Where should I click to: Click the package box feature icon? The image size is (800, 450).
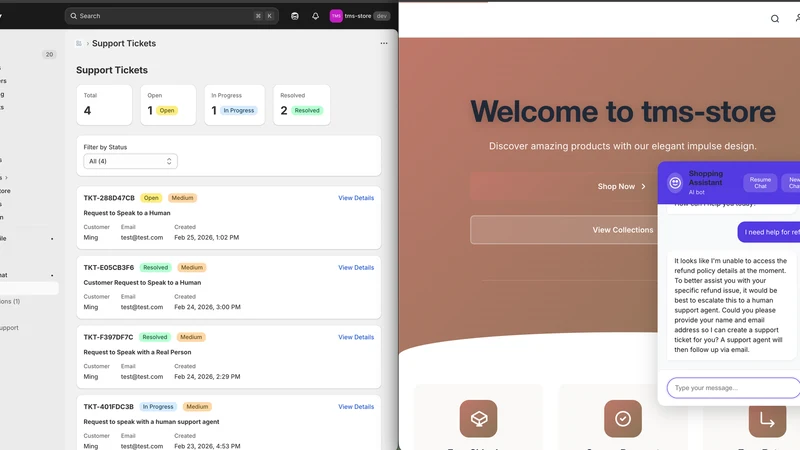[478, 418]
